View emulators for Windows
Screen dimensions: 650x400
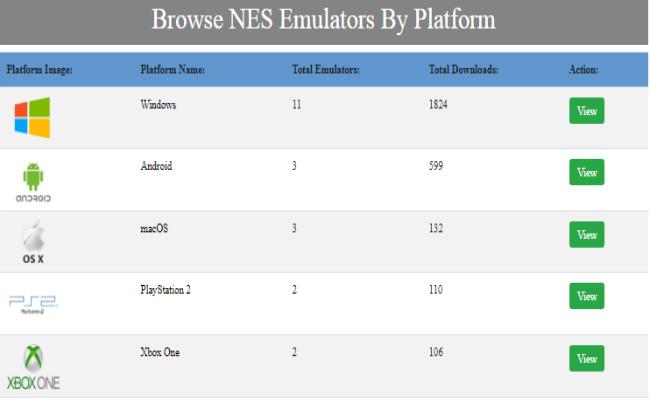point(587,111)
